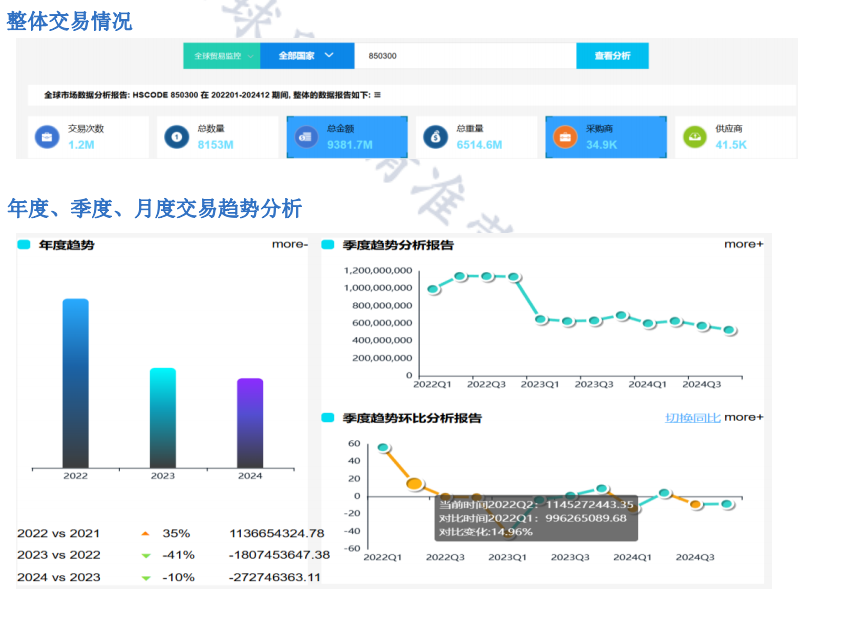The width and height of the screenshot is (841, 626).
Task: Click the 切换同比 link
Action: (692, 417)
